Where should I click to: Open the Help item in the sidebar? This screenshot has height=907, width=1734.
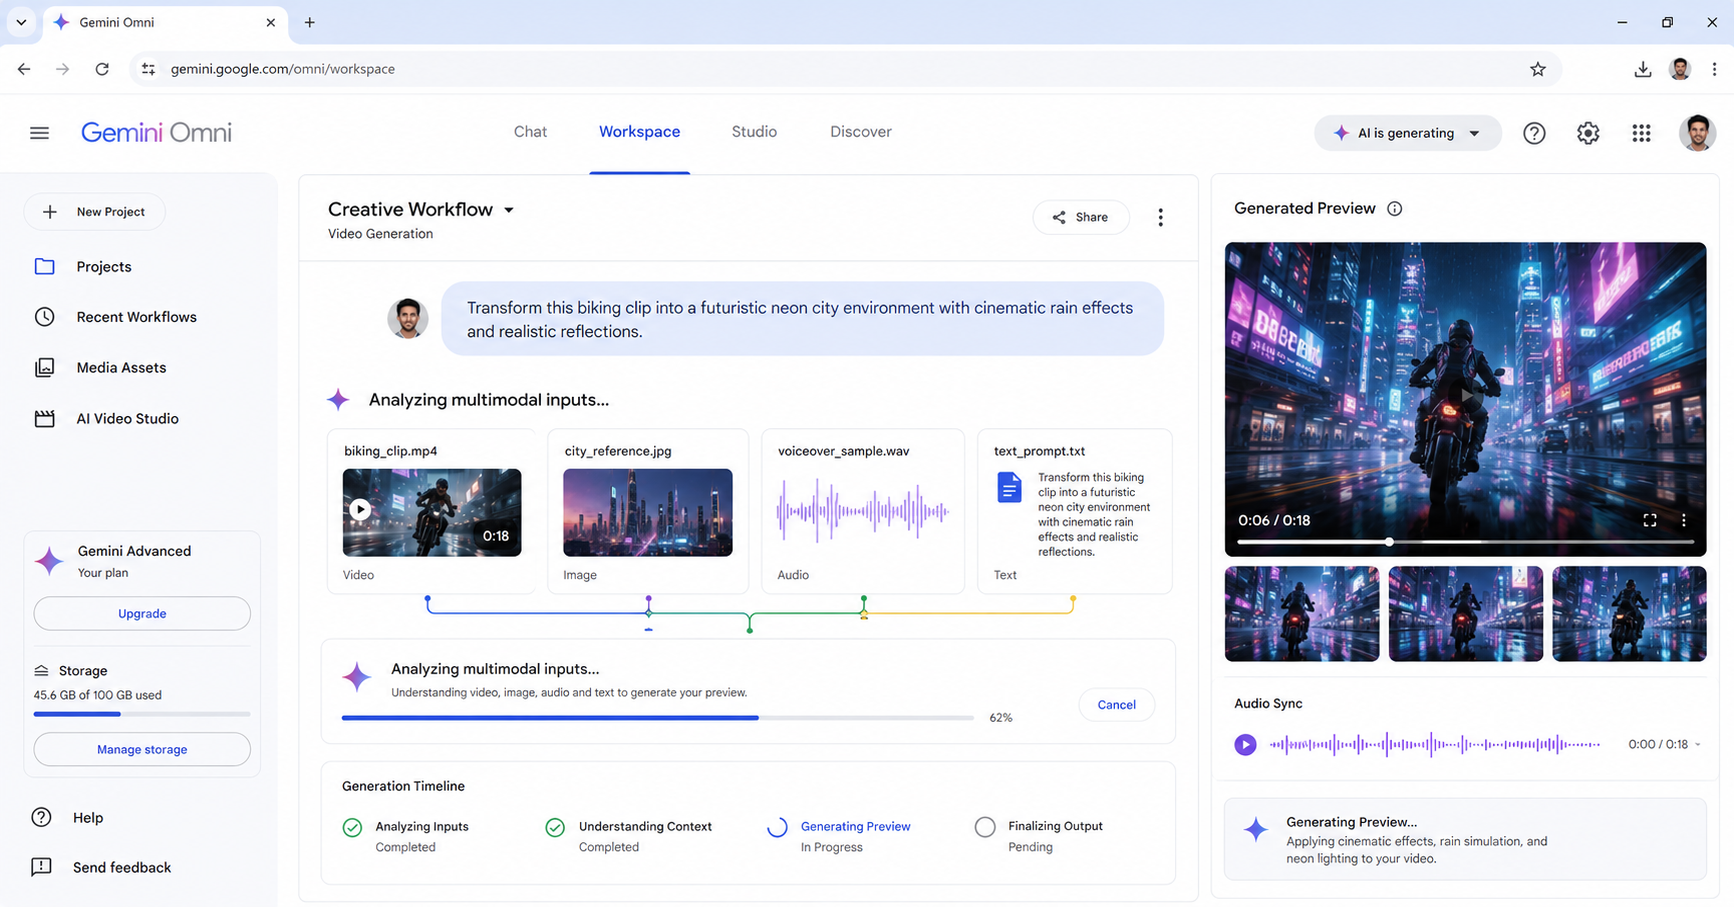68,818
